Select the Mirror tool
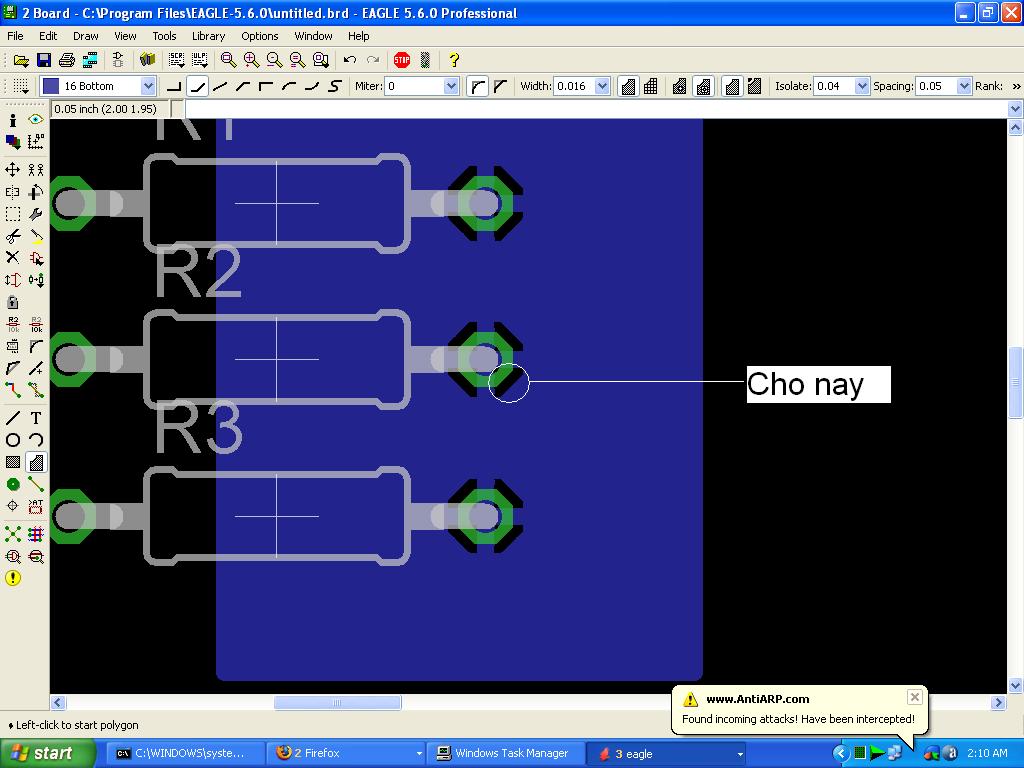The image size is (1024, 768). pyautogui.click(x=12, y=192)
